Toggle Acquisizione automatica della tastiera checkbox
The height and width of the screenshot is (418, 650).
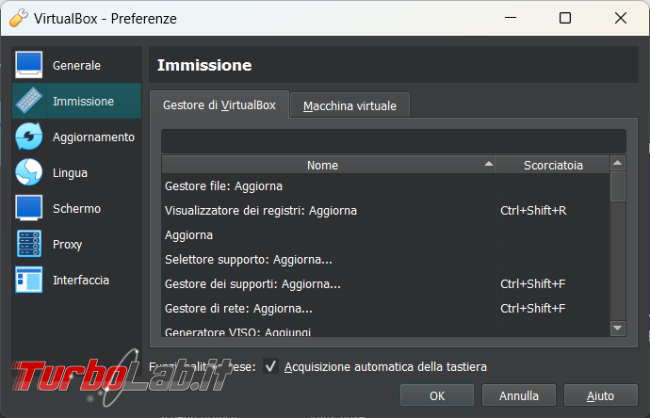[271, 367]
